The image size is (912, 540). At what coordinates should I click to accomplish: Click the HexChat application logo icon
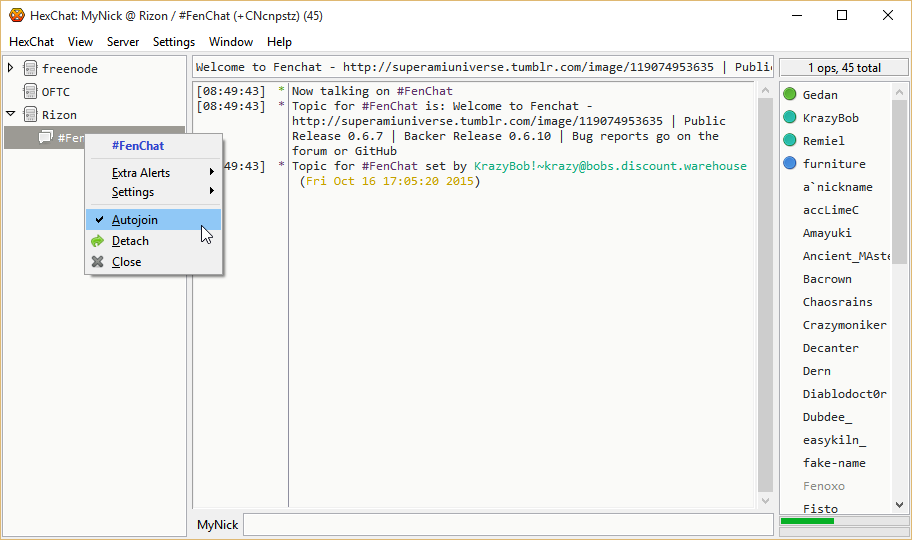click(16, 15)
